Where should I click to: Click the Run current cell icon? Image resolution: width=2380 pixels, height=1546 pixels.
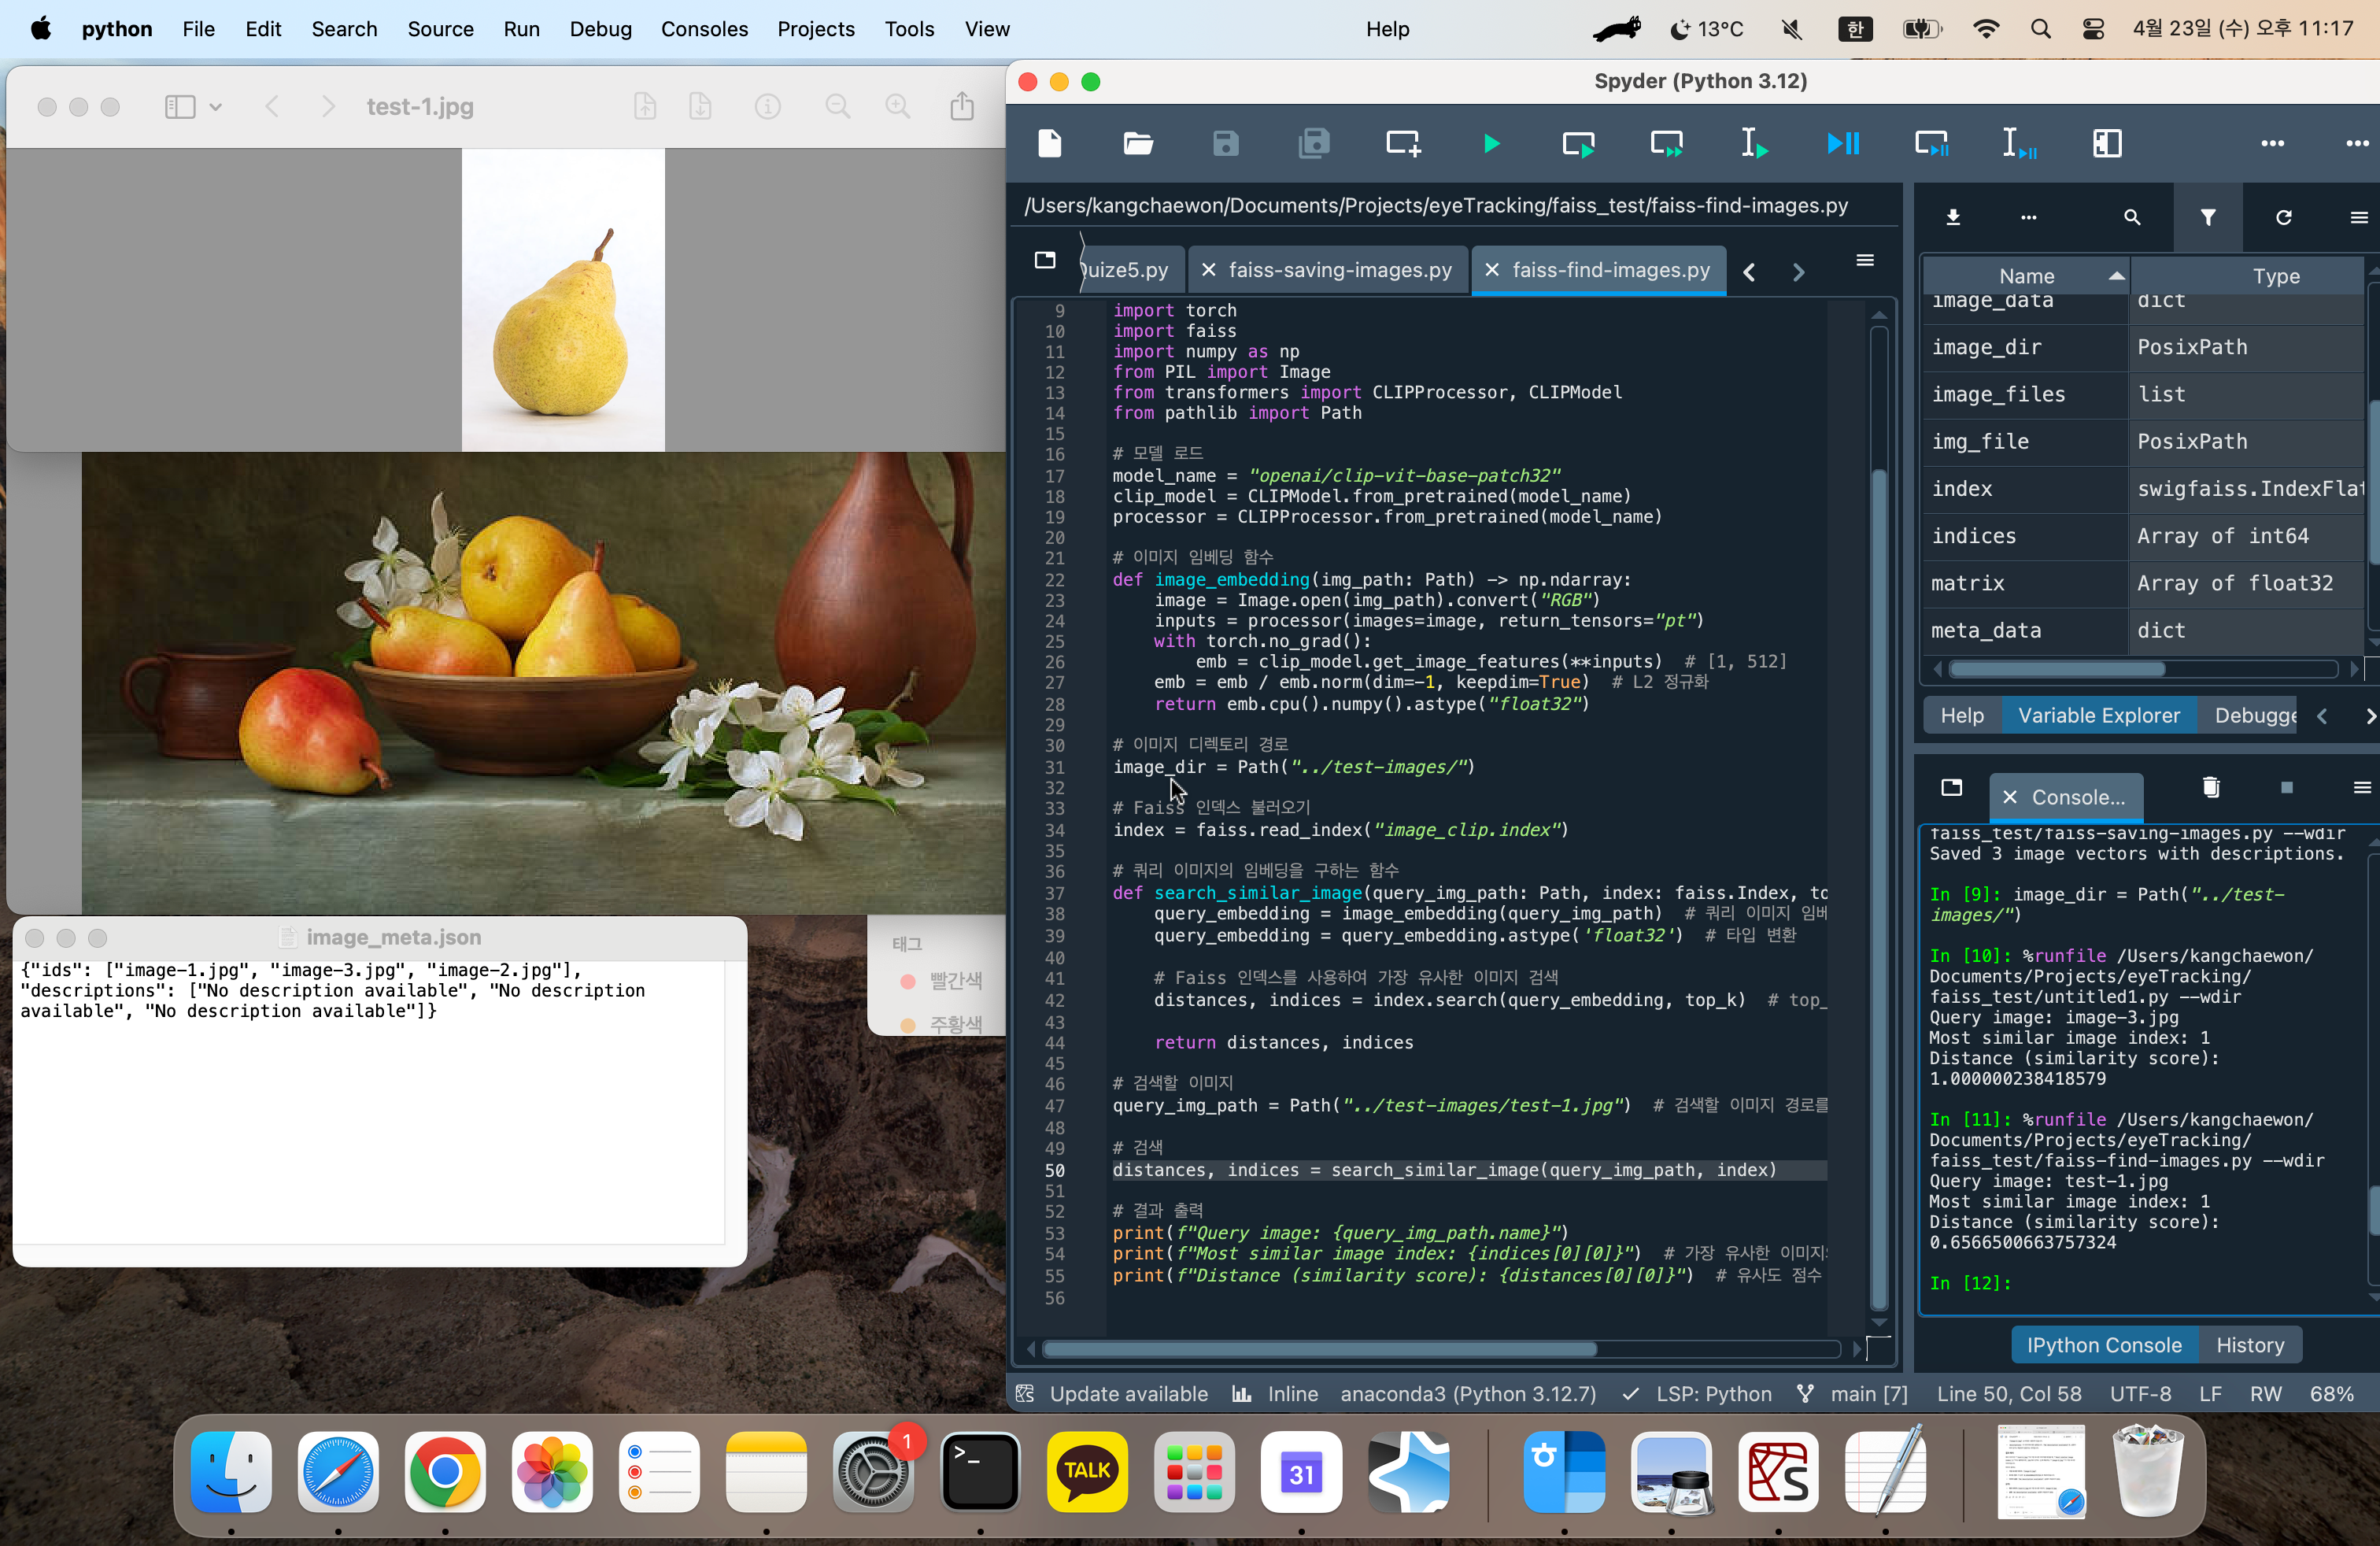point(1578,144)
